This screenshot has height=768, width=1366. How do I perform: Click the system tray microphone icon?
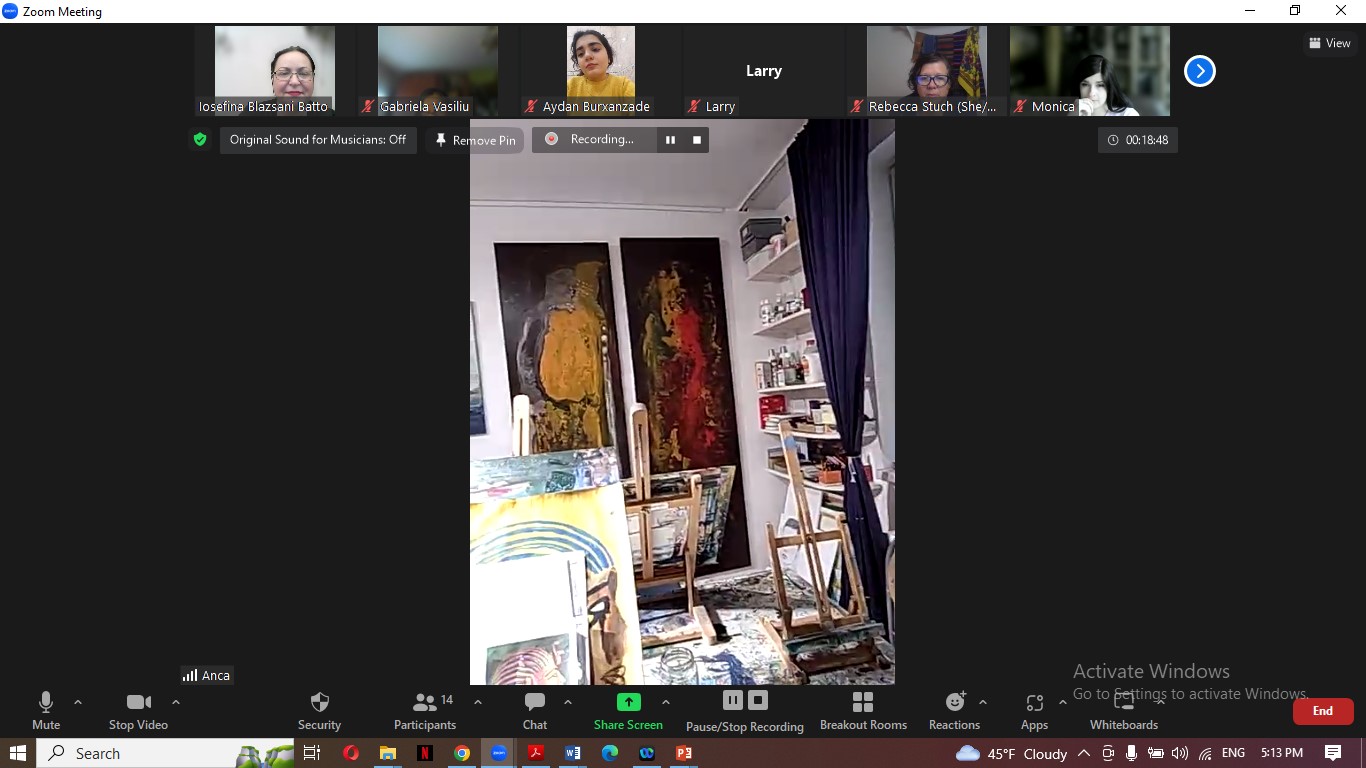pos(1131,753)
